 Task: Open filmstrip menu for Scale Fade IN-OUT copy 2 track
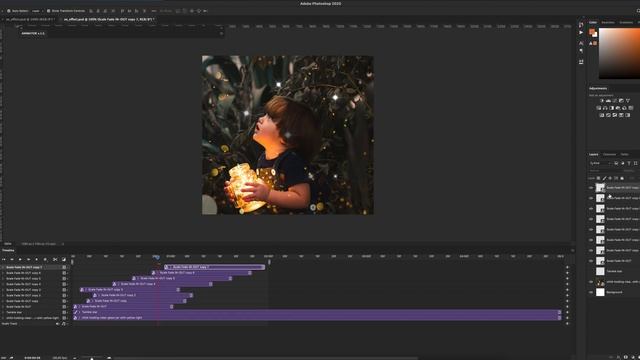tap(64, 295)
